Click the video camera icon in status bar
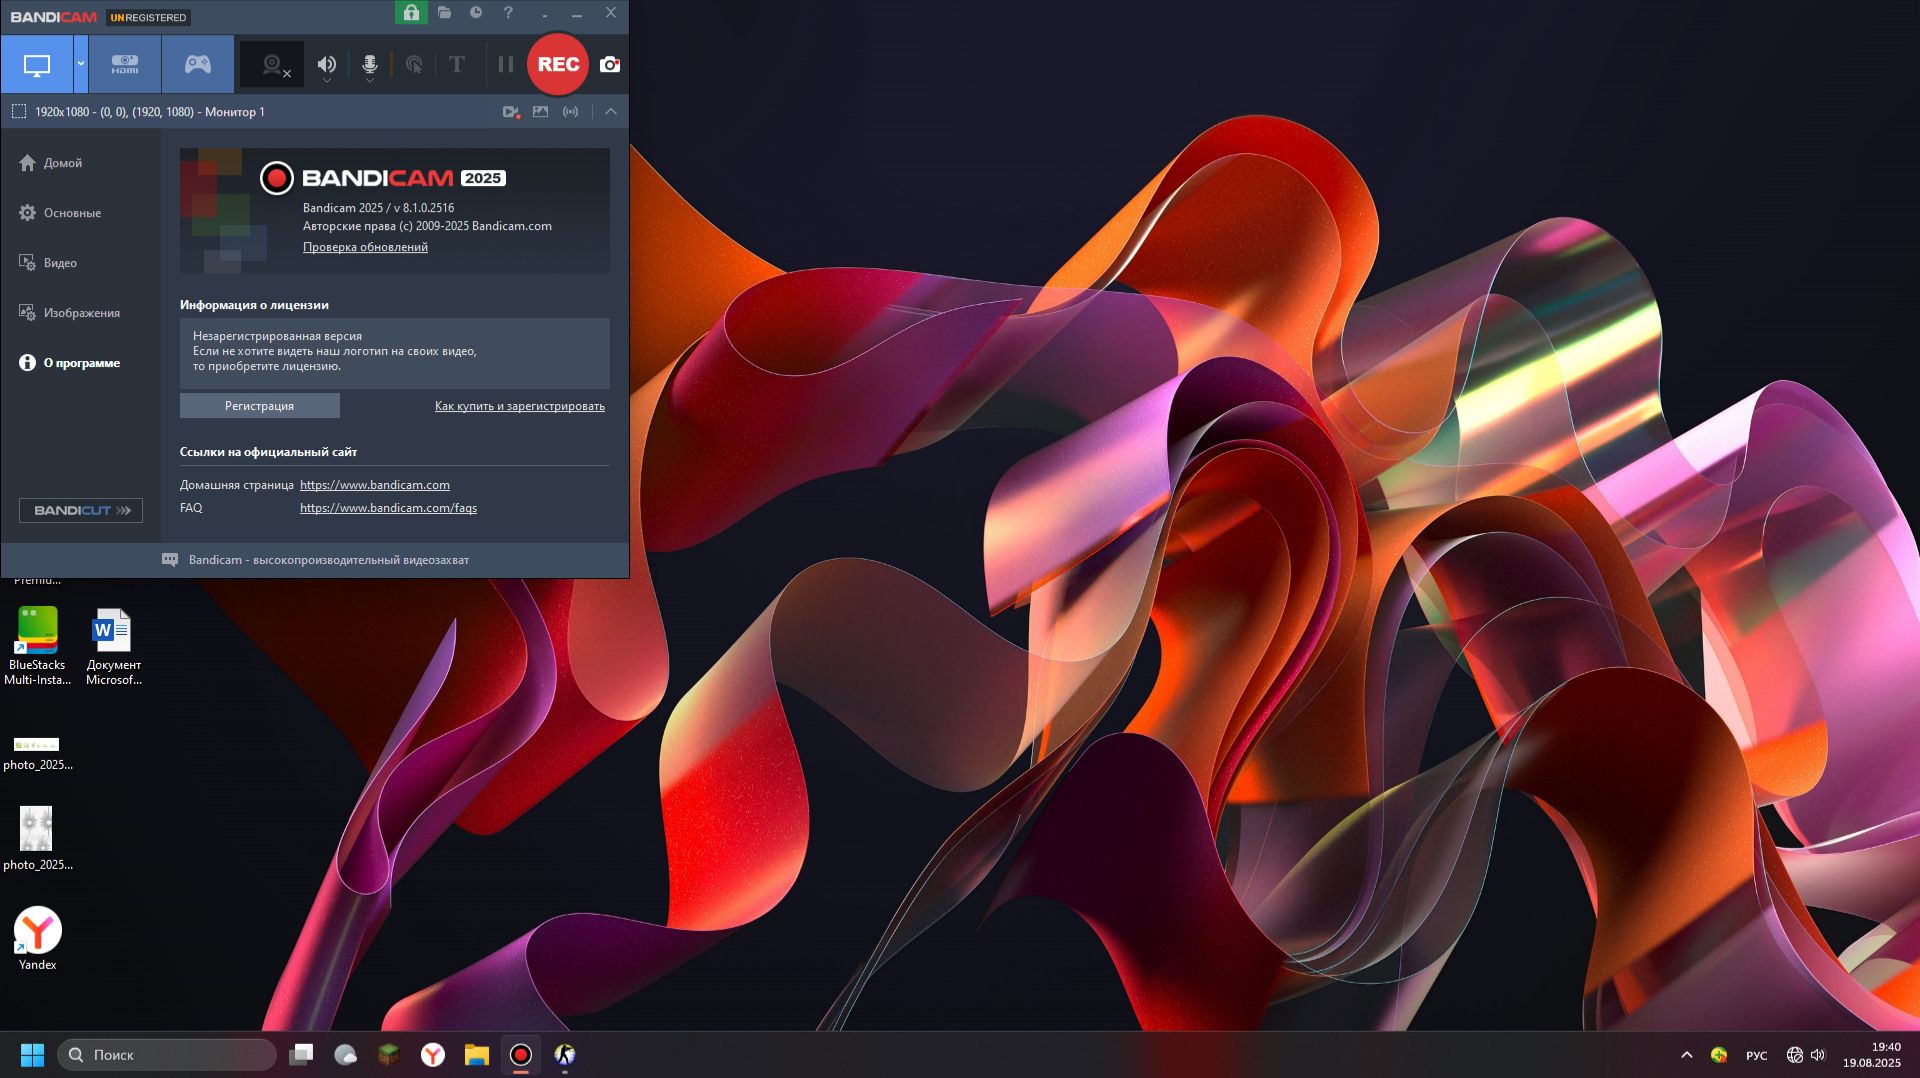 tap(511, 112)
